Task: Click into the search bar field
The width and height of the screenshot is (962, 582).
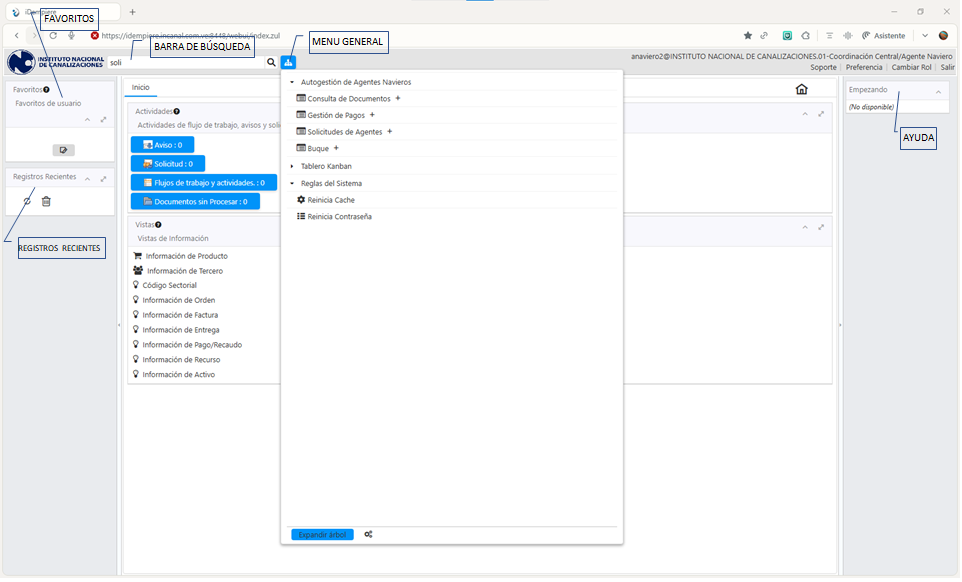Action: 185,62
